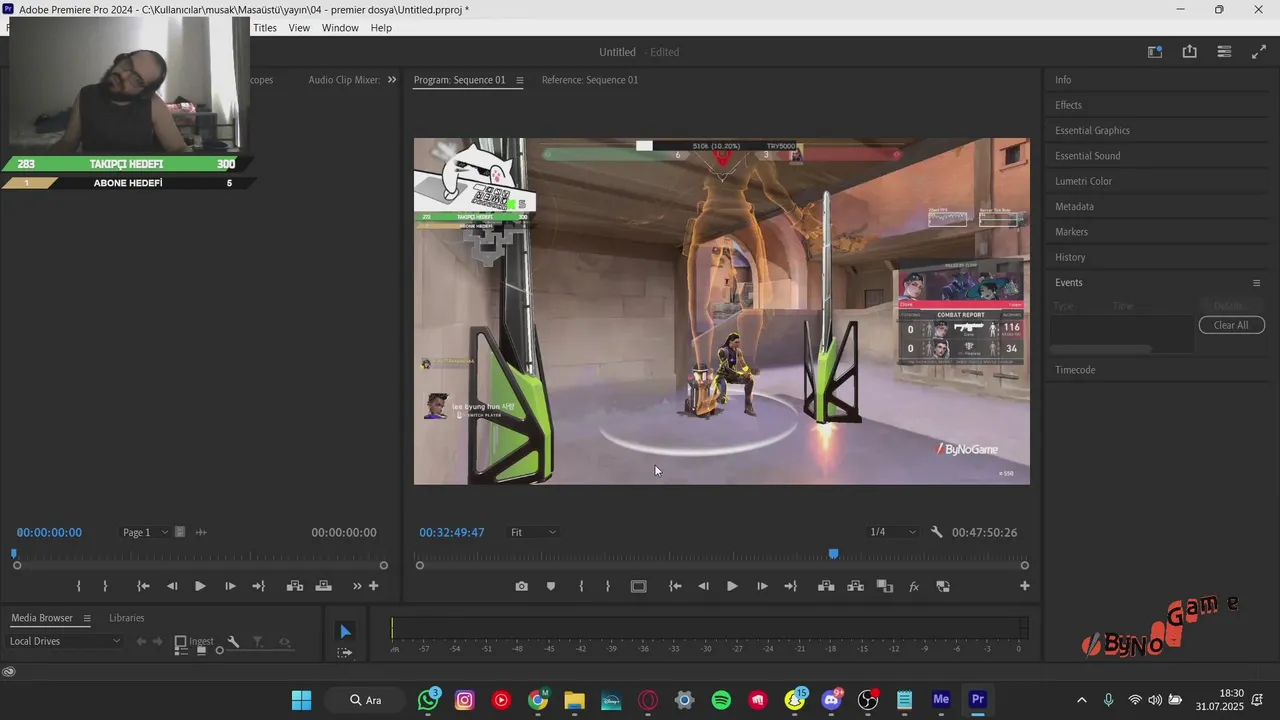Open the Local Drives dropdown
Image resolution: width=1280 pixels, height=720 pixels.
tap(65, 641)
